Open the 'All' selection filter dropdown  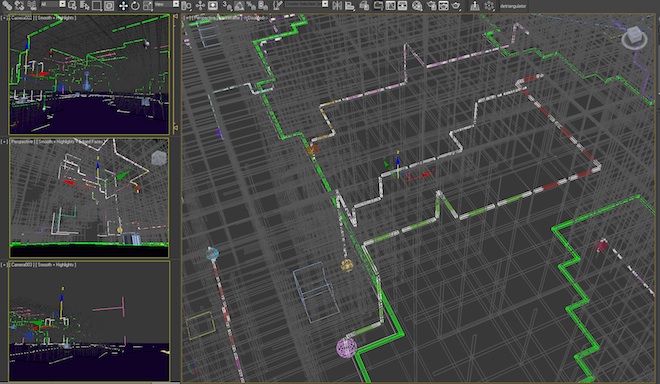click(53, 4)
